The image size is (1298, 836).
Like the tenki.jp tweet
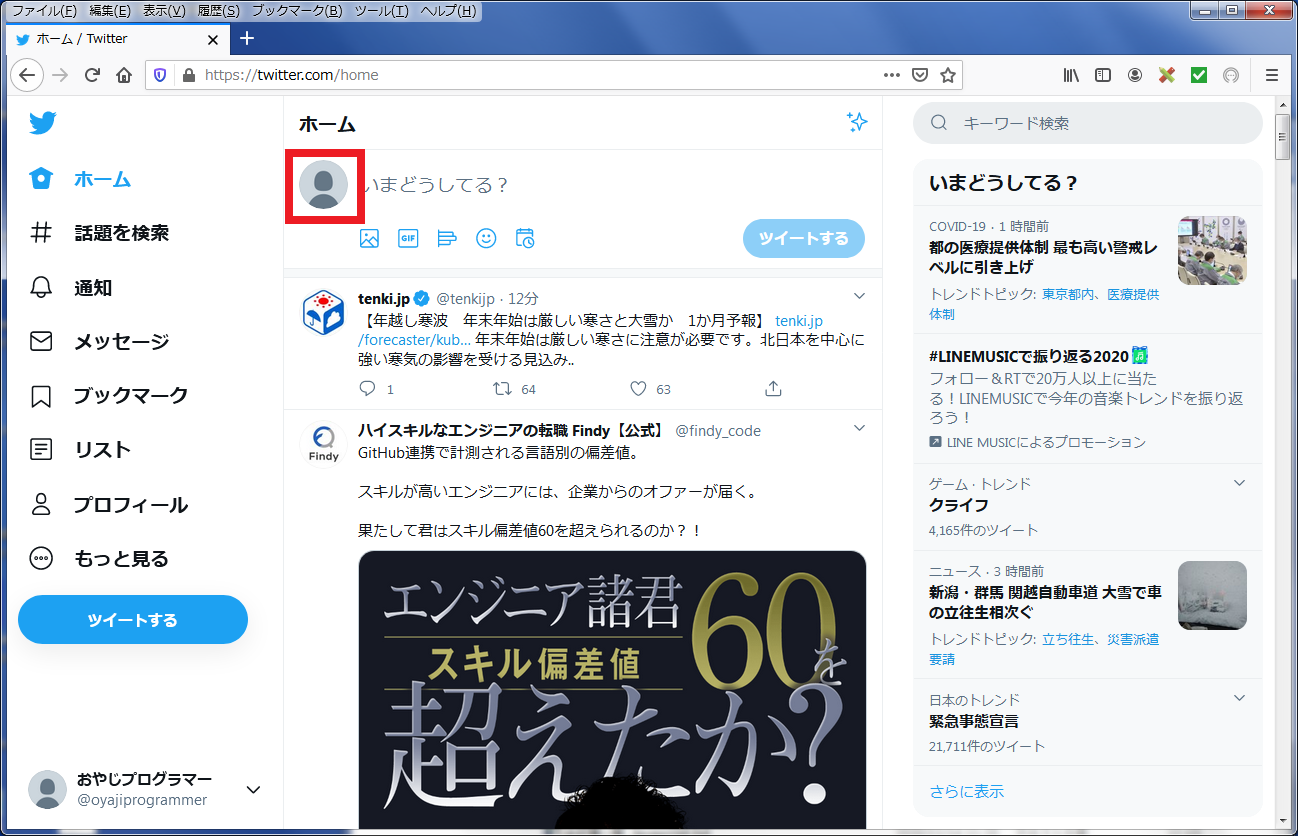pyautogui.click(x=638, y=388)
